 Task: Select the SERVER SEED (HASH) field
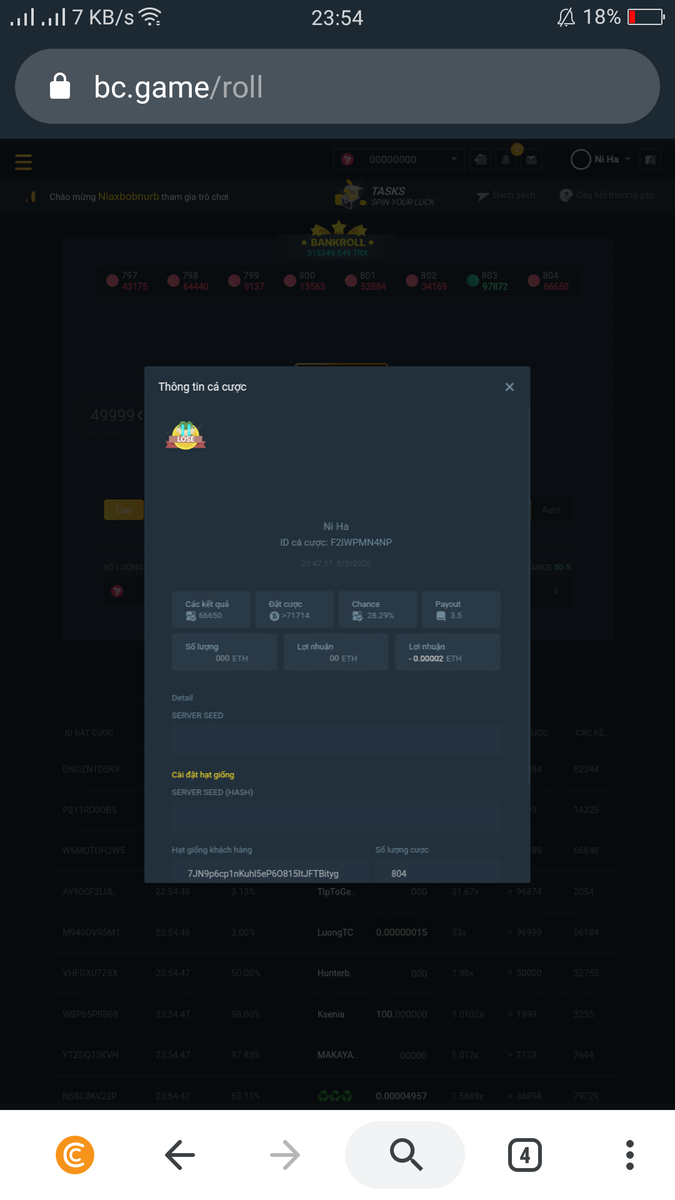[x=336, y=817]
